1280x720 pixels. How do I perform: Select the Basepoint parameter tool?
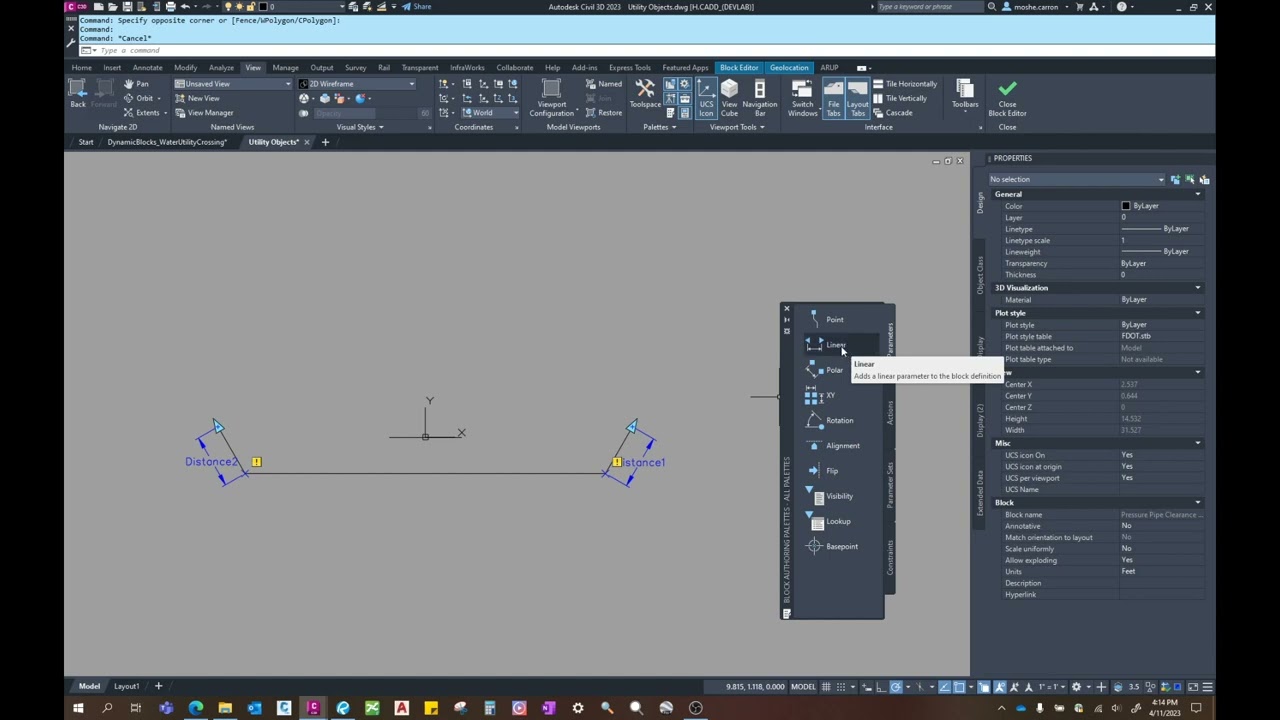click(x=832, y=546)
